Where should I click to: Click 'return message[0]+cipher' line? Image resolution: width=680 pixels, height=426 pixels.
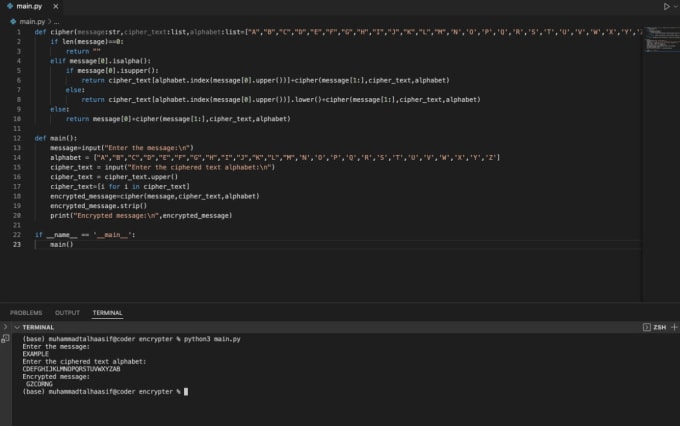[x=178, y=119]
